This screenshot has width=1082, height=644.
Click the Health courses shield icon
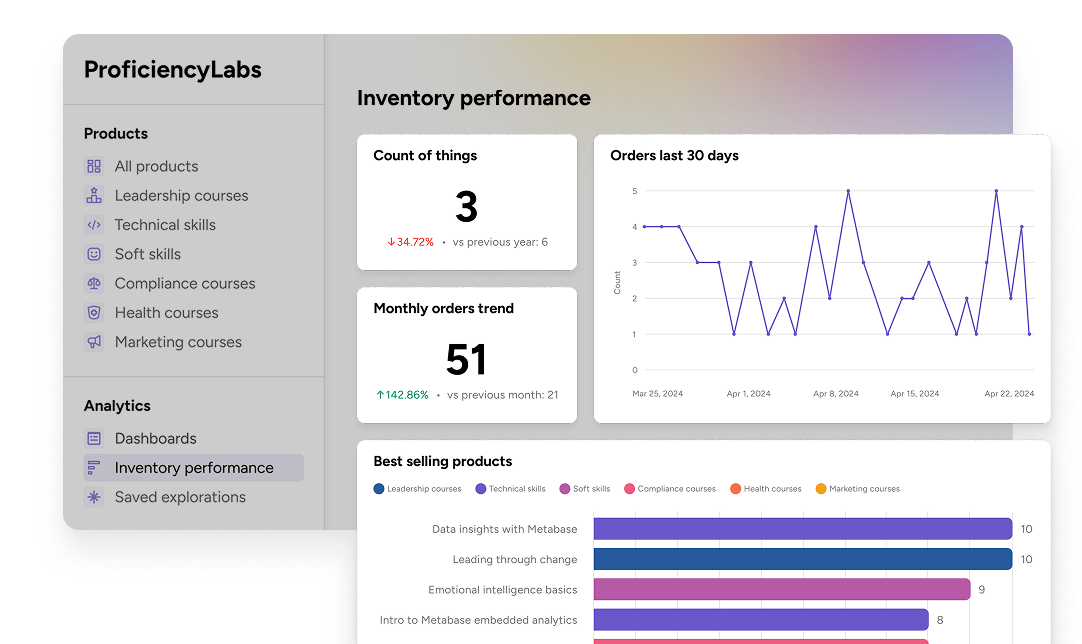coord(94,313)
